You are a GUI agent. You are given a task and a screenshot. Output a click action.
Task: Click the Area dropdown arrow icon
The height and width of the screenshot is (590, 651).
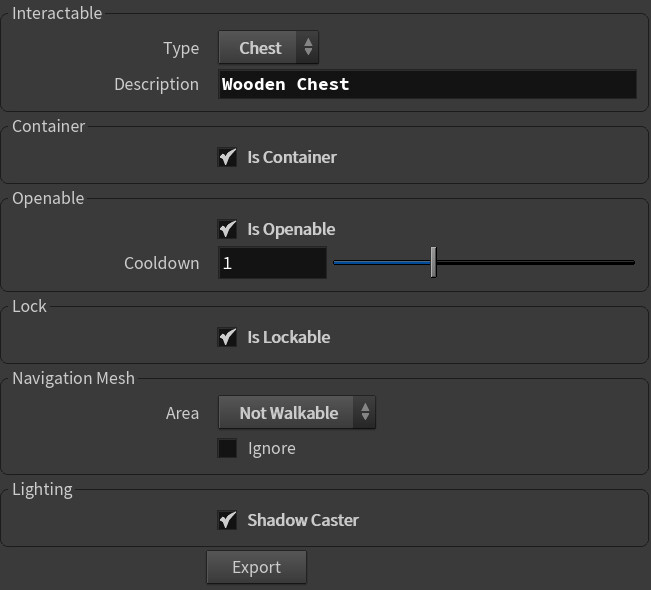(365, 412)
